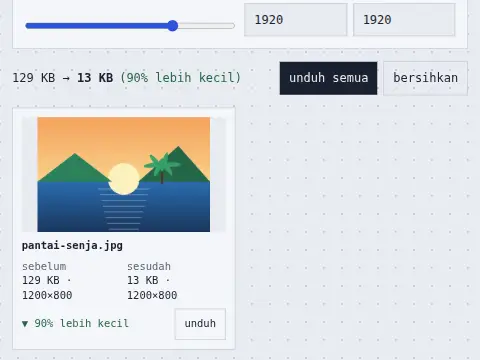Click the '129 KB · 1200×800' value under sebelum
The width and height of the screenshot is (480, 360).
[x=47, y=288]
